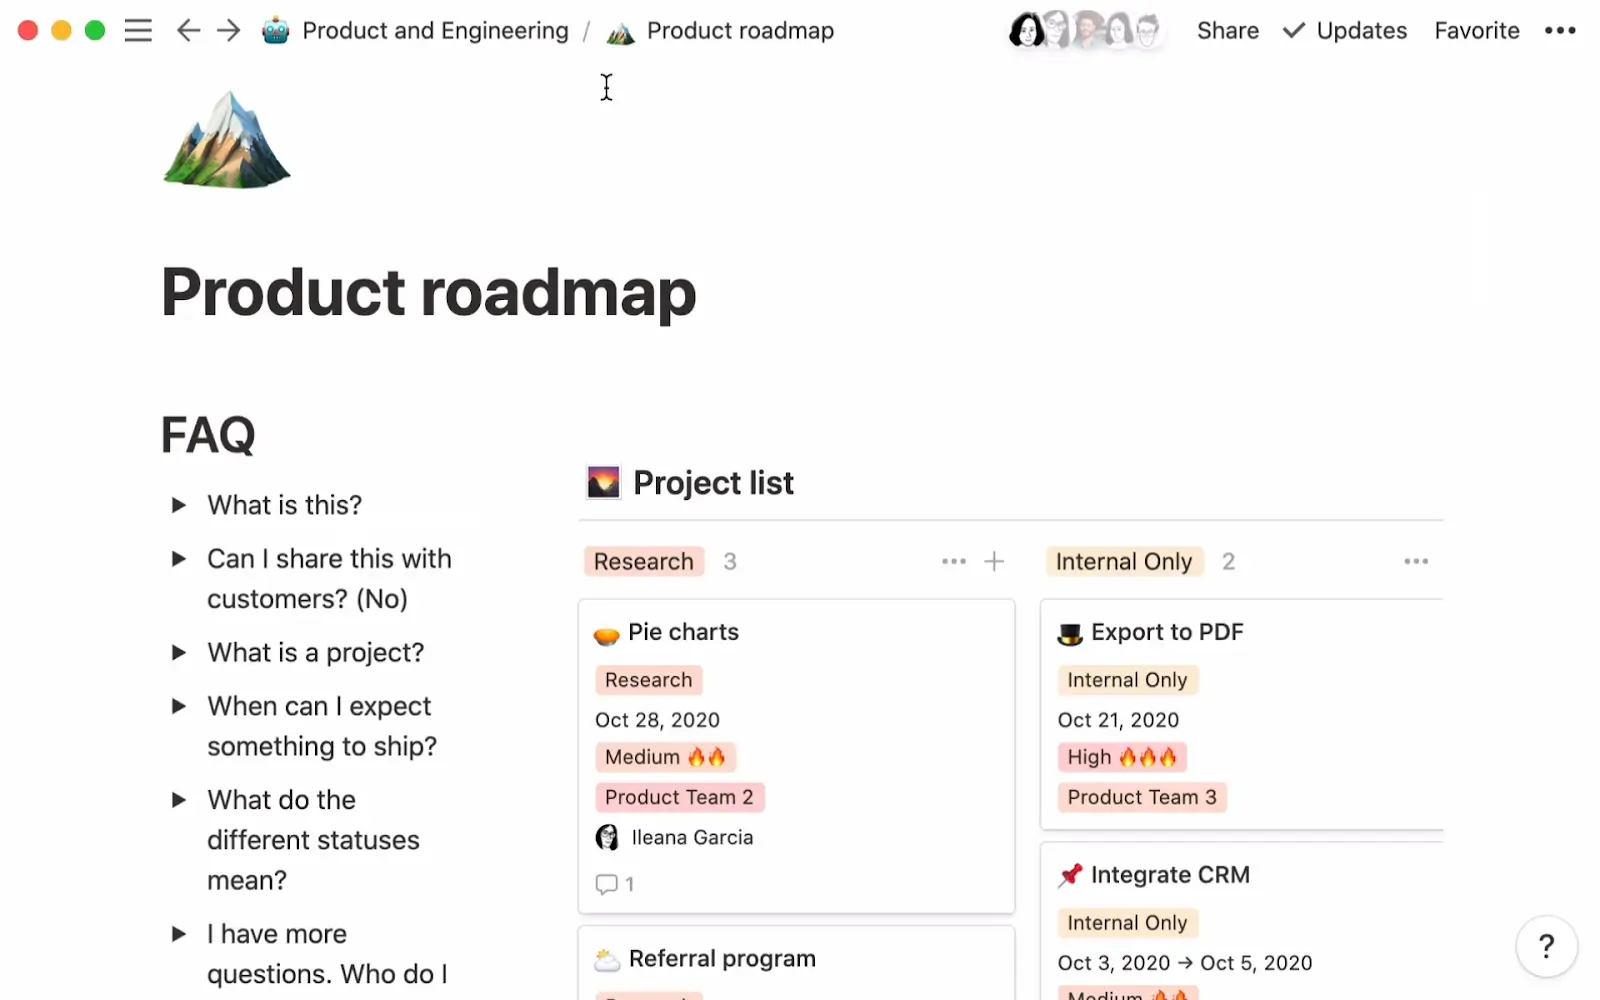This screenshot has height=1000, width=1600.
Task: Navigate back using the left arrow
Action: click(x=188, y=30)
